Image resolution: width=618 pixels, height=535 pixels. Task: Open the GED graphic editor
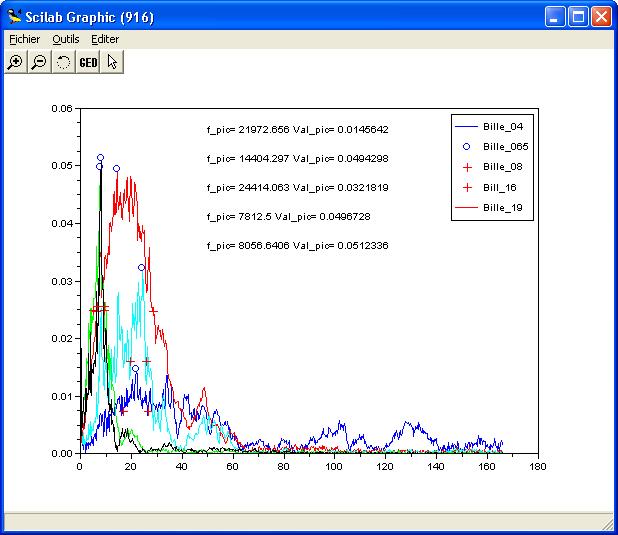pyautogui.click(x=88, y=62)
